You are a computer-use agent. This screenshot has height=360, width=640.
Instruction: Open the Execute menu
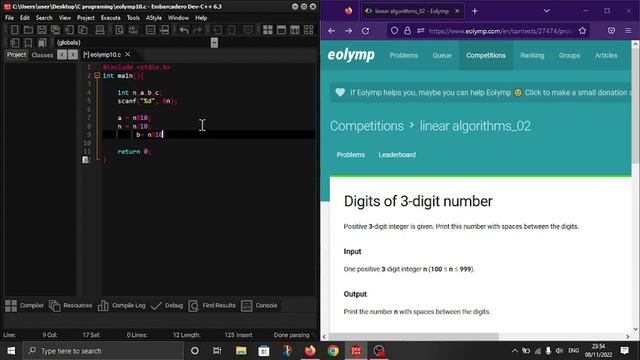point(111,18)
